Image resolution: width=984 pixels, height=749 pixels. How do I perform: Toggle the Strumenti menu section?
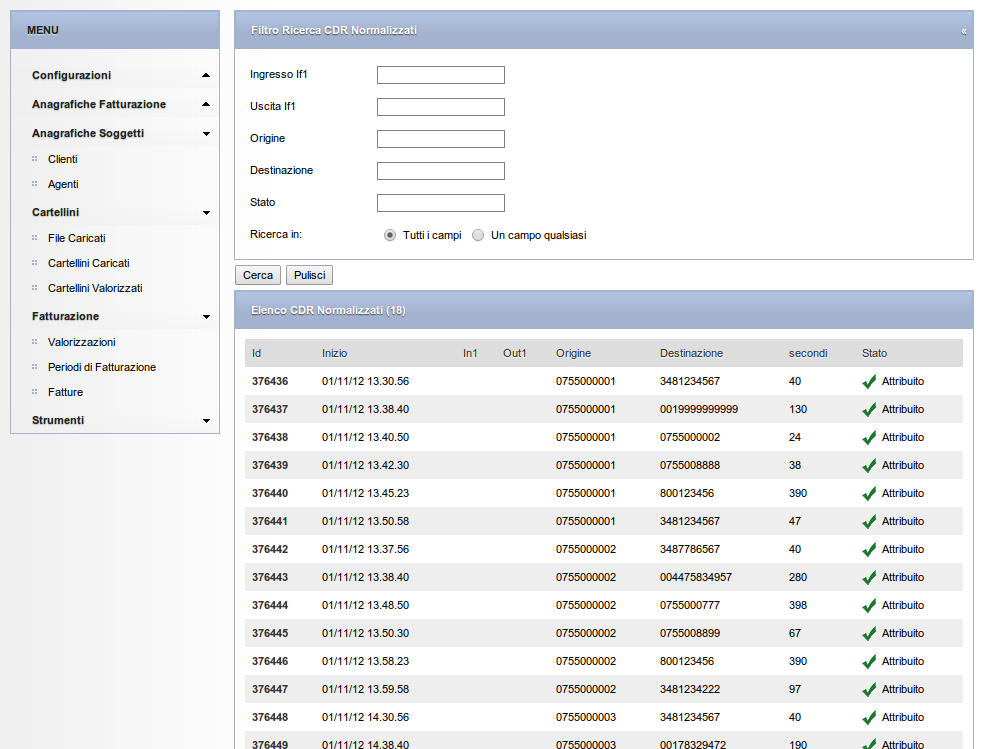click(x=206, y=421)
